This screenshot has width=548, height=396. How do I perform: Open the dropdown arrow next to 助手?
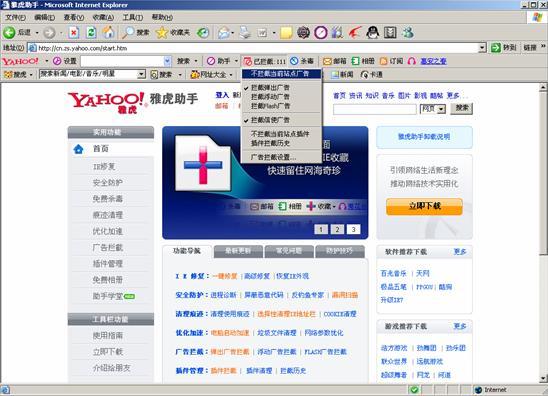pos(236,61)
